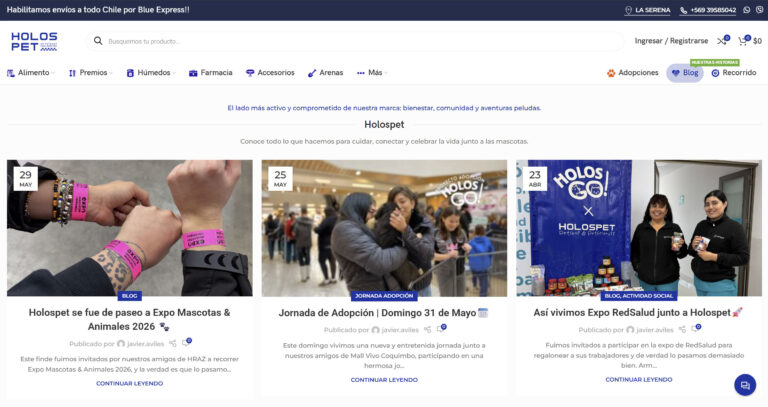The height and width of the screenshot is (407, 768).
Task: Click Continuar Leyendo under Expo Mascotas post
Action: coord(129,383)
